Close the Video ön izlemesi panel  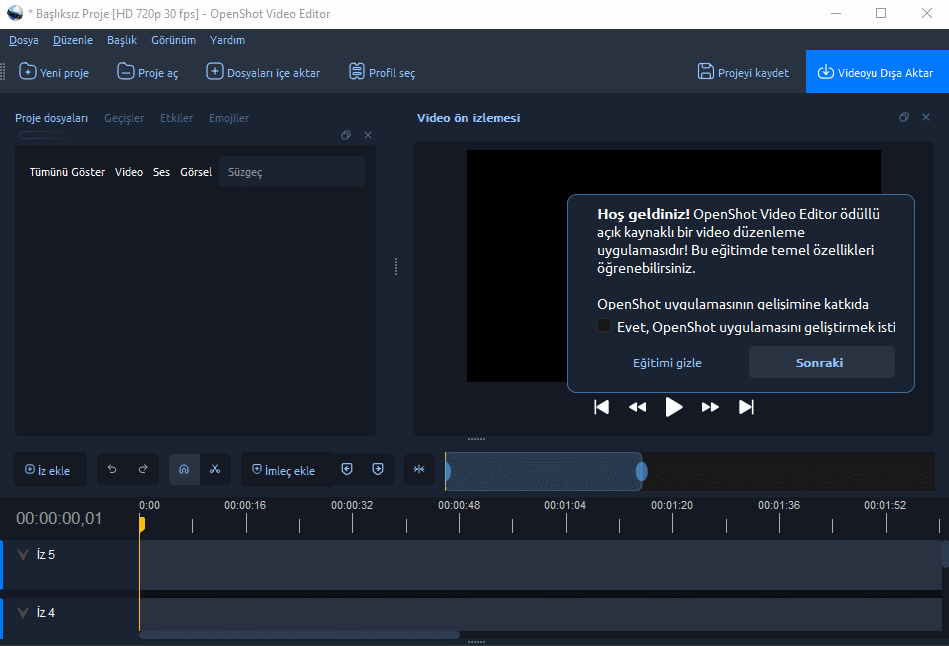[926, 117]
